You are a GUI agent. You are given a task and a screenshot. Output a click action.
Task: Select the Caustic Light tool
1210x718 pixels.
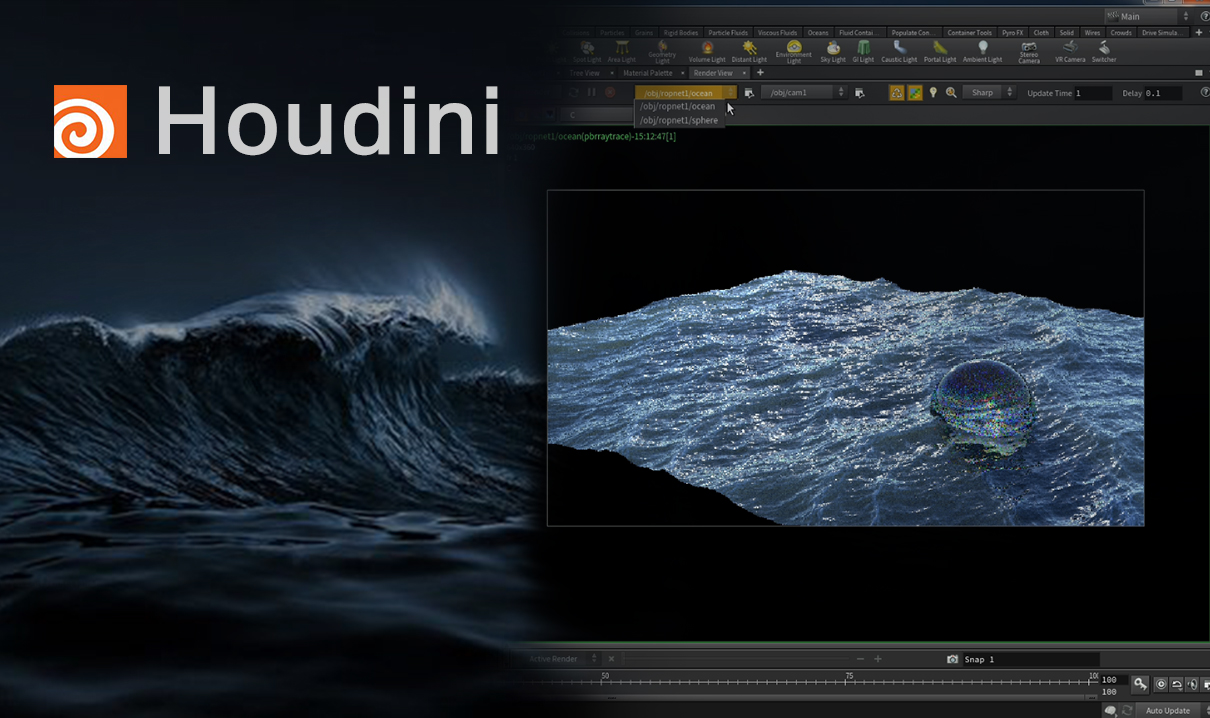(899, 51)
